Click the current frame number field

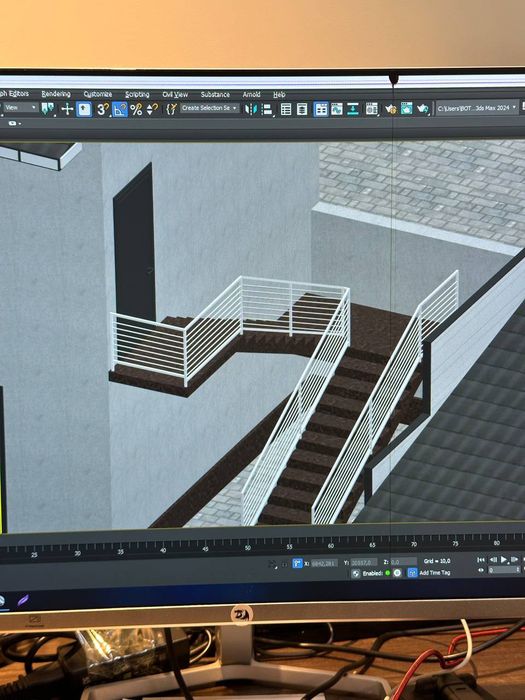pos(504,570)
